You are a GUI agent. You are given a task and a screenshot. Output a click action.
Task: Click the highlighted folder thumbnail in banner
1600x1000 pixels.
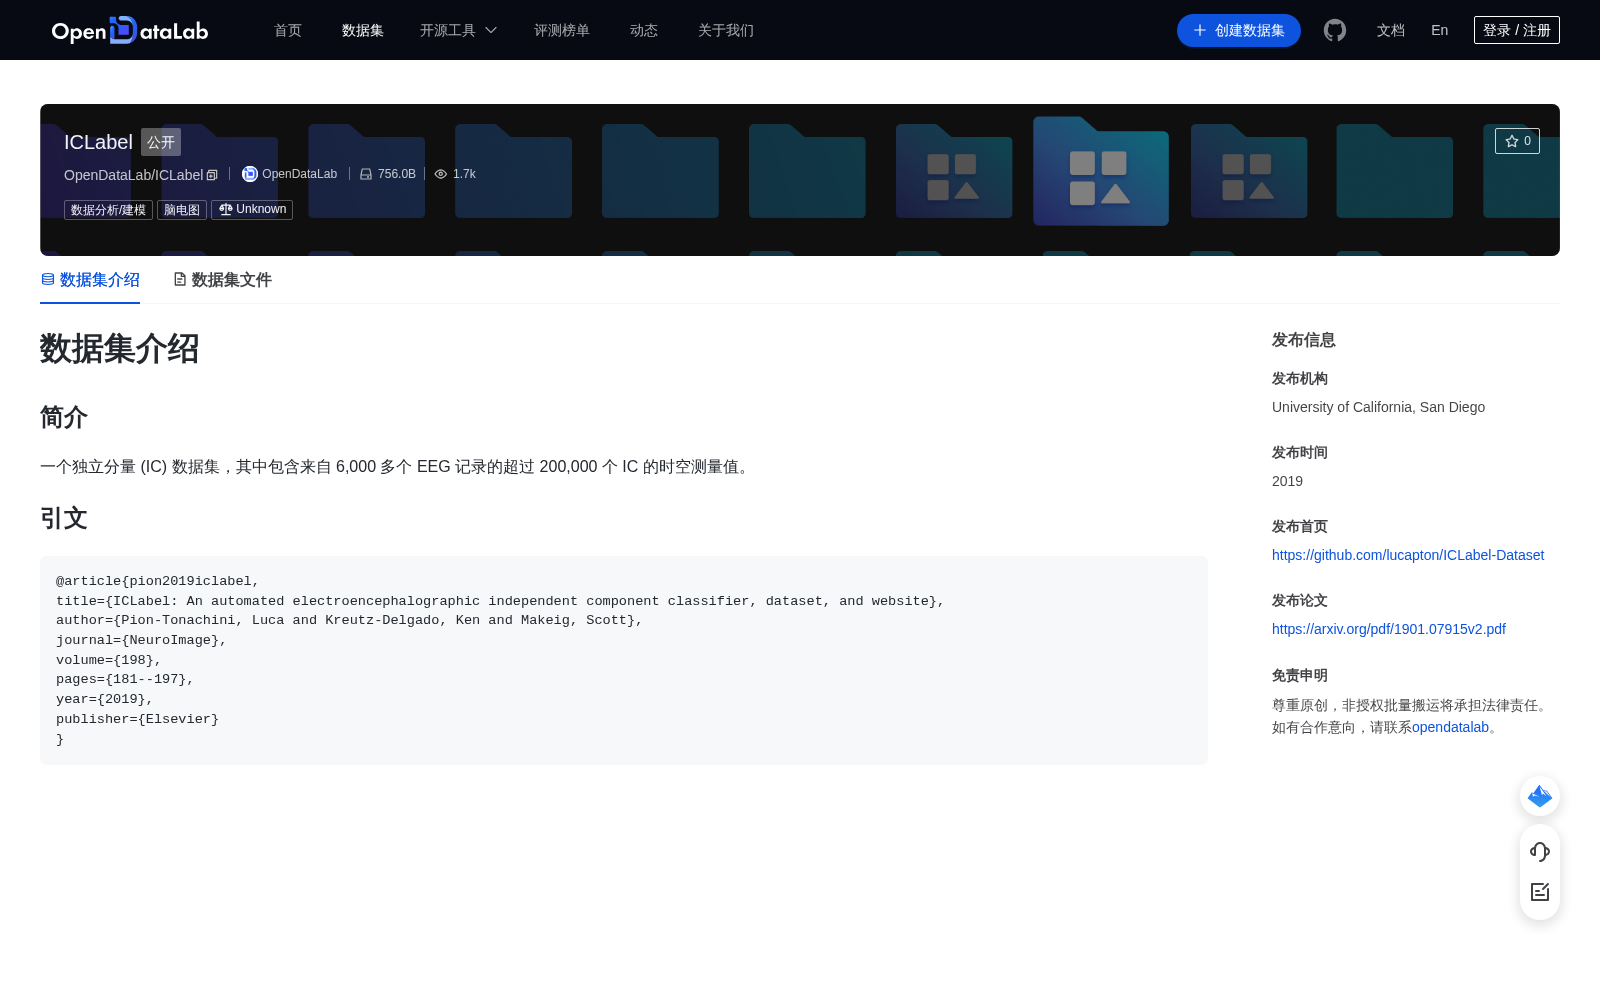pyautogui.click(x=1101, y=171)
